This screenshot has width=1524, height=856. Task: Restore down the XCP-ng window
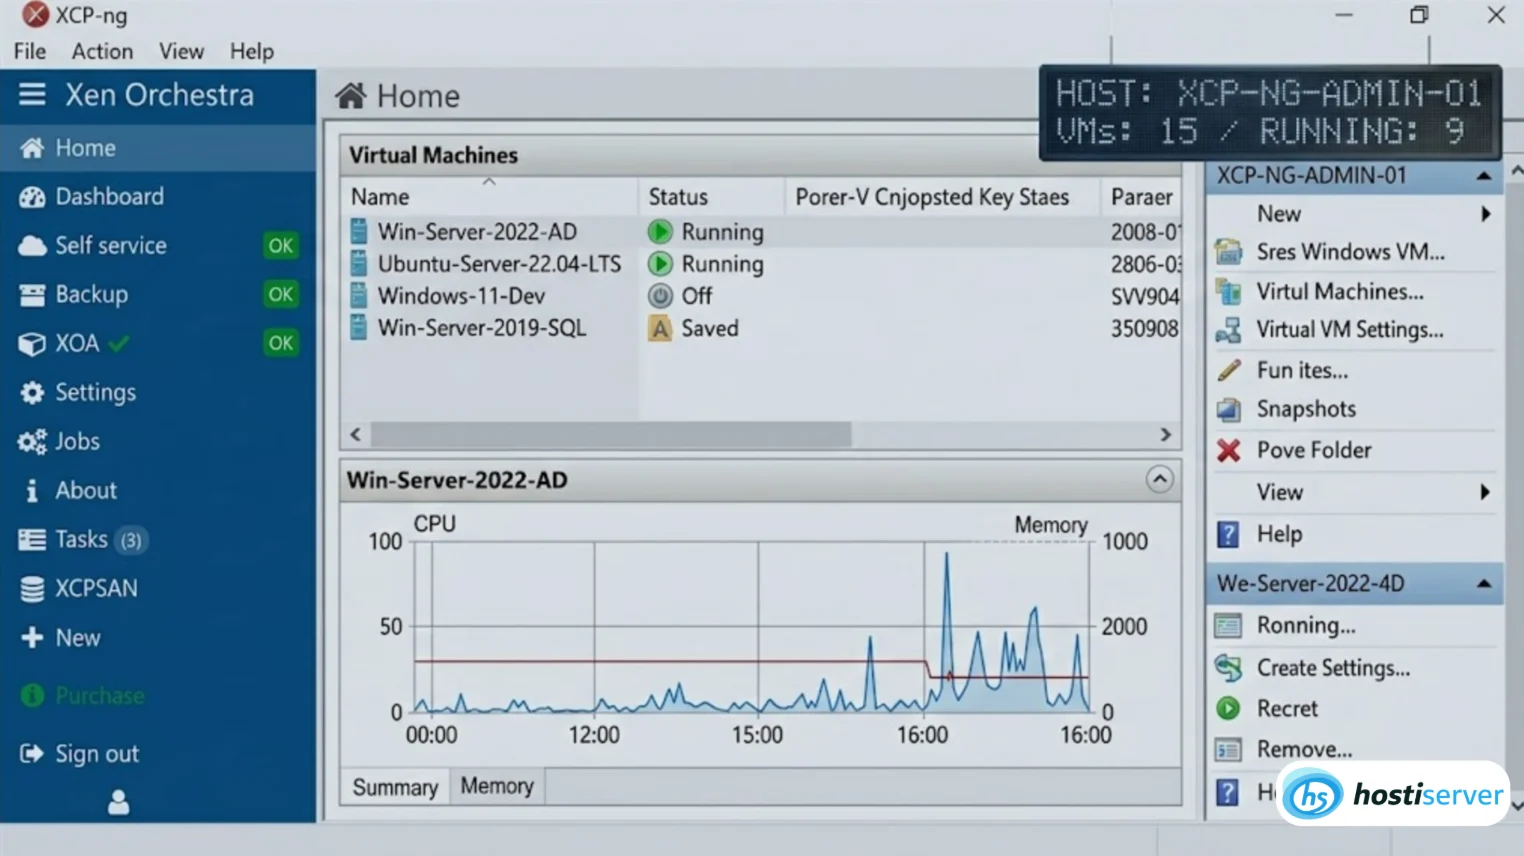coord(1419,15)
